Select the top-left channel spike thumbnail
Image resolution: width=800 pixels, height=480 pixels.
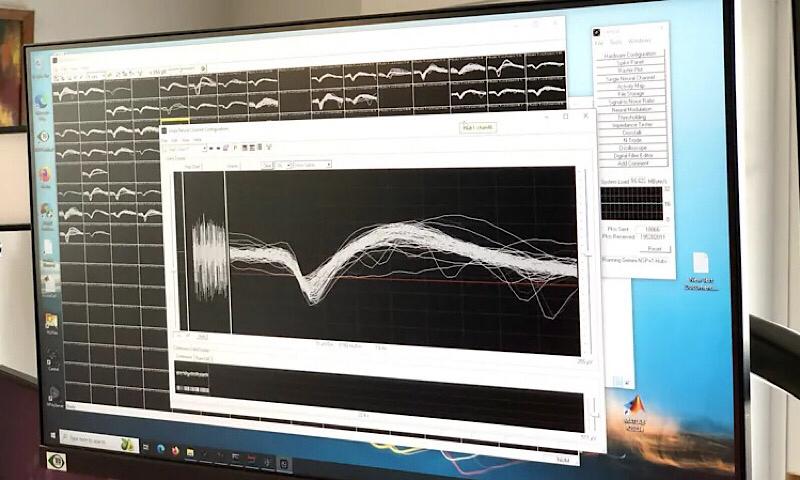click(x=68, y=93)
